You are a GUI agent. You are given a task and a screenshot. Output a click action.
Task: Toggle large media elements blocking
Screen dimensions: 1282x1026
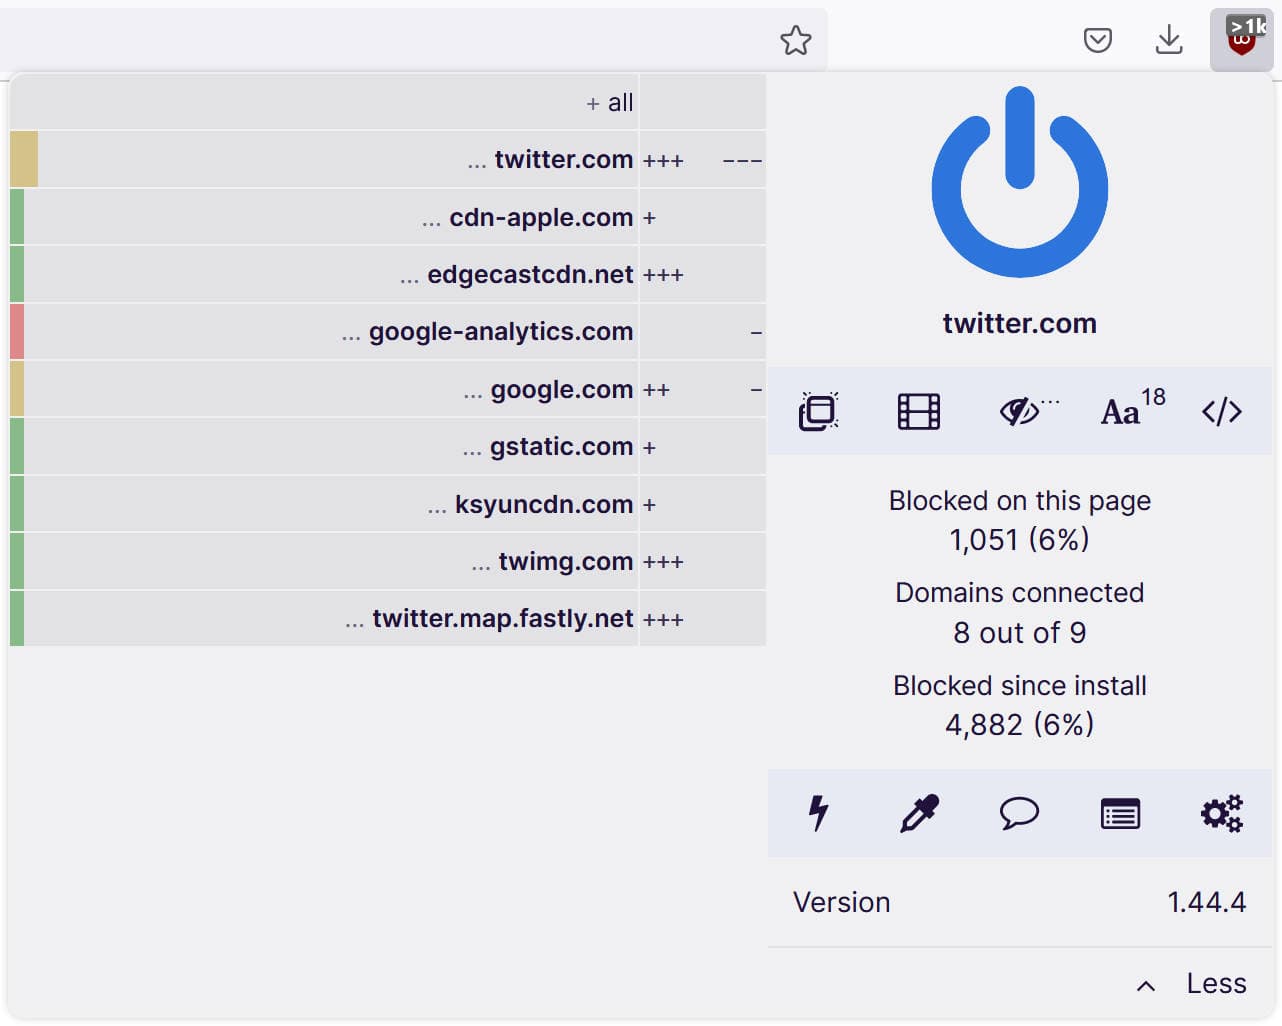pos(918,411)
